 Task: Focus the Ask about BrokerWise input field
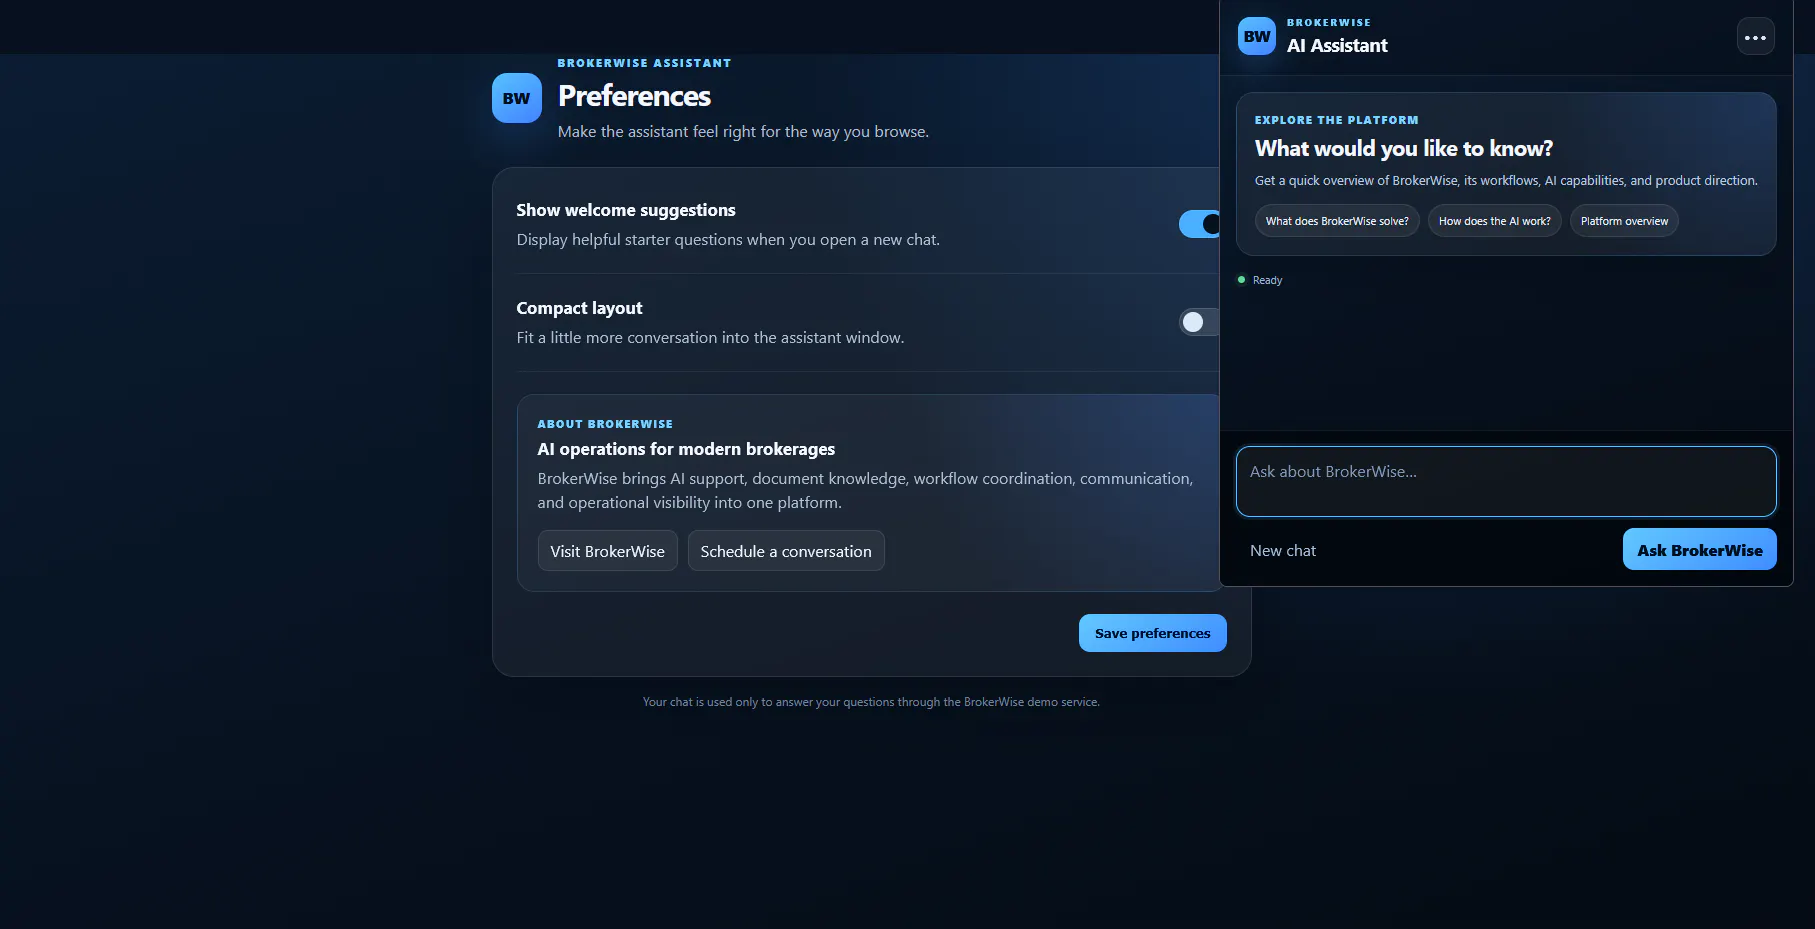click(x=1506, y=482)
